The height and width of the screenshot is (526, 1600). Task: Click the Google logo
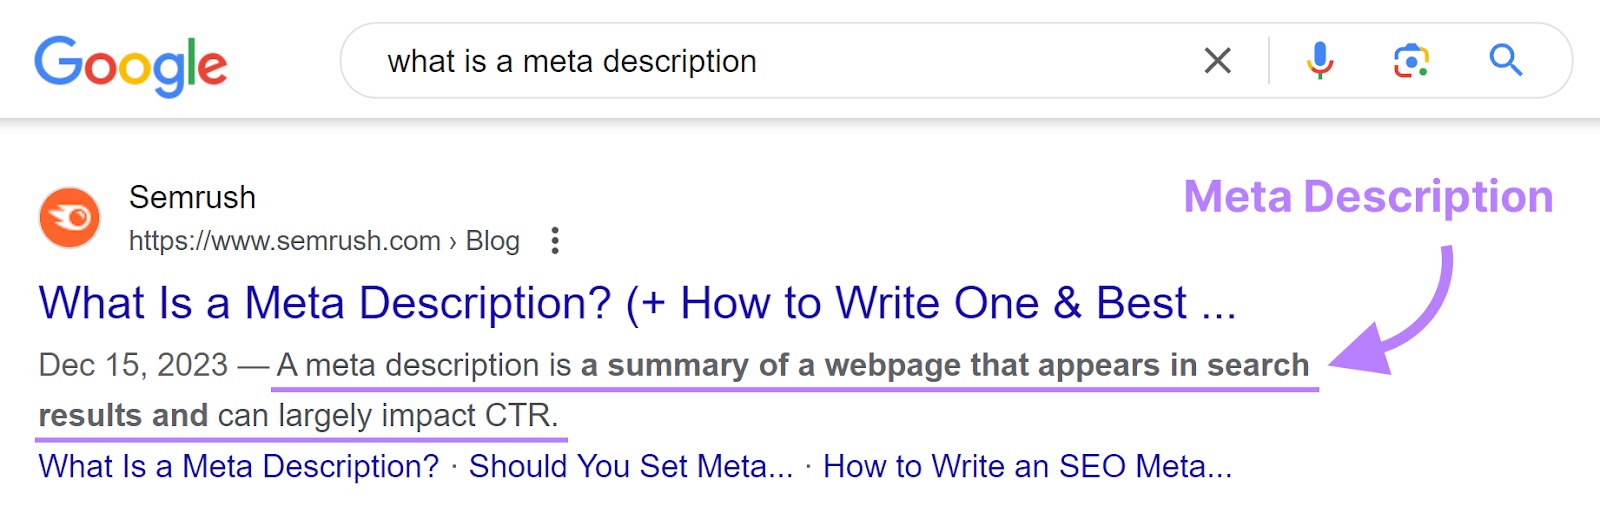[131, 65]
